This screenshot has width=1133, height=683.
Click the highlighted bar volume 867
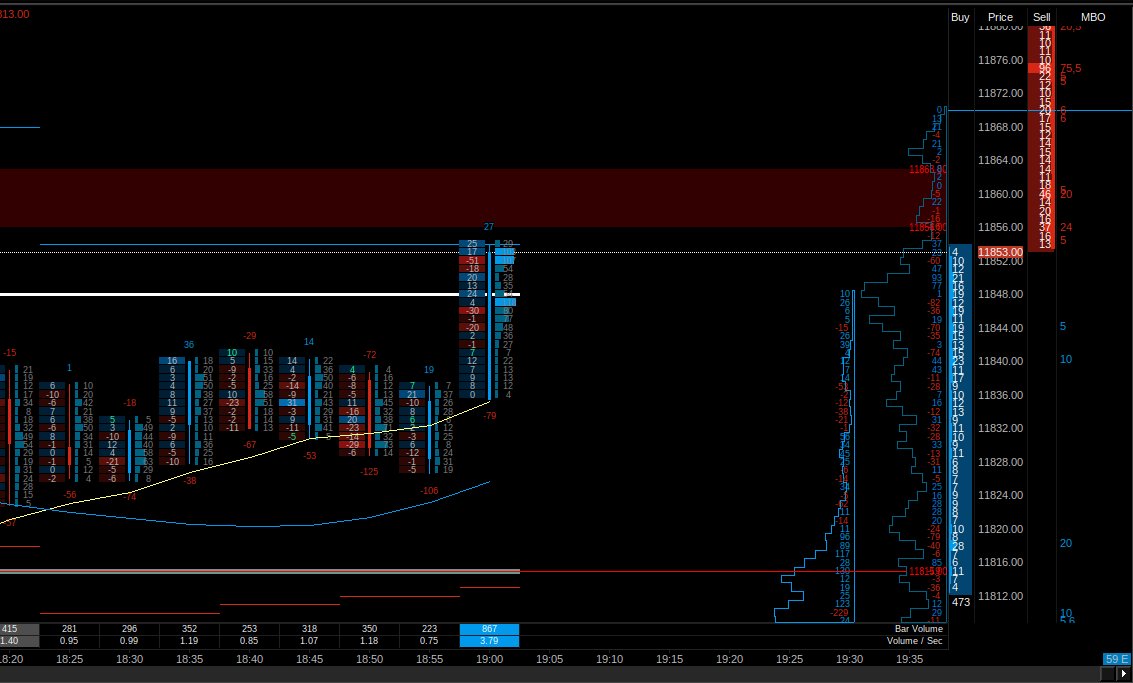(x=489, y=629)
